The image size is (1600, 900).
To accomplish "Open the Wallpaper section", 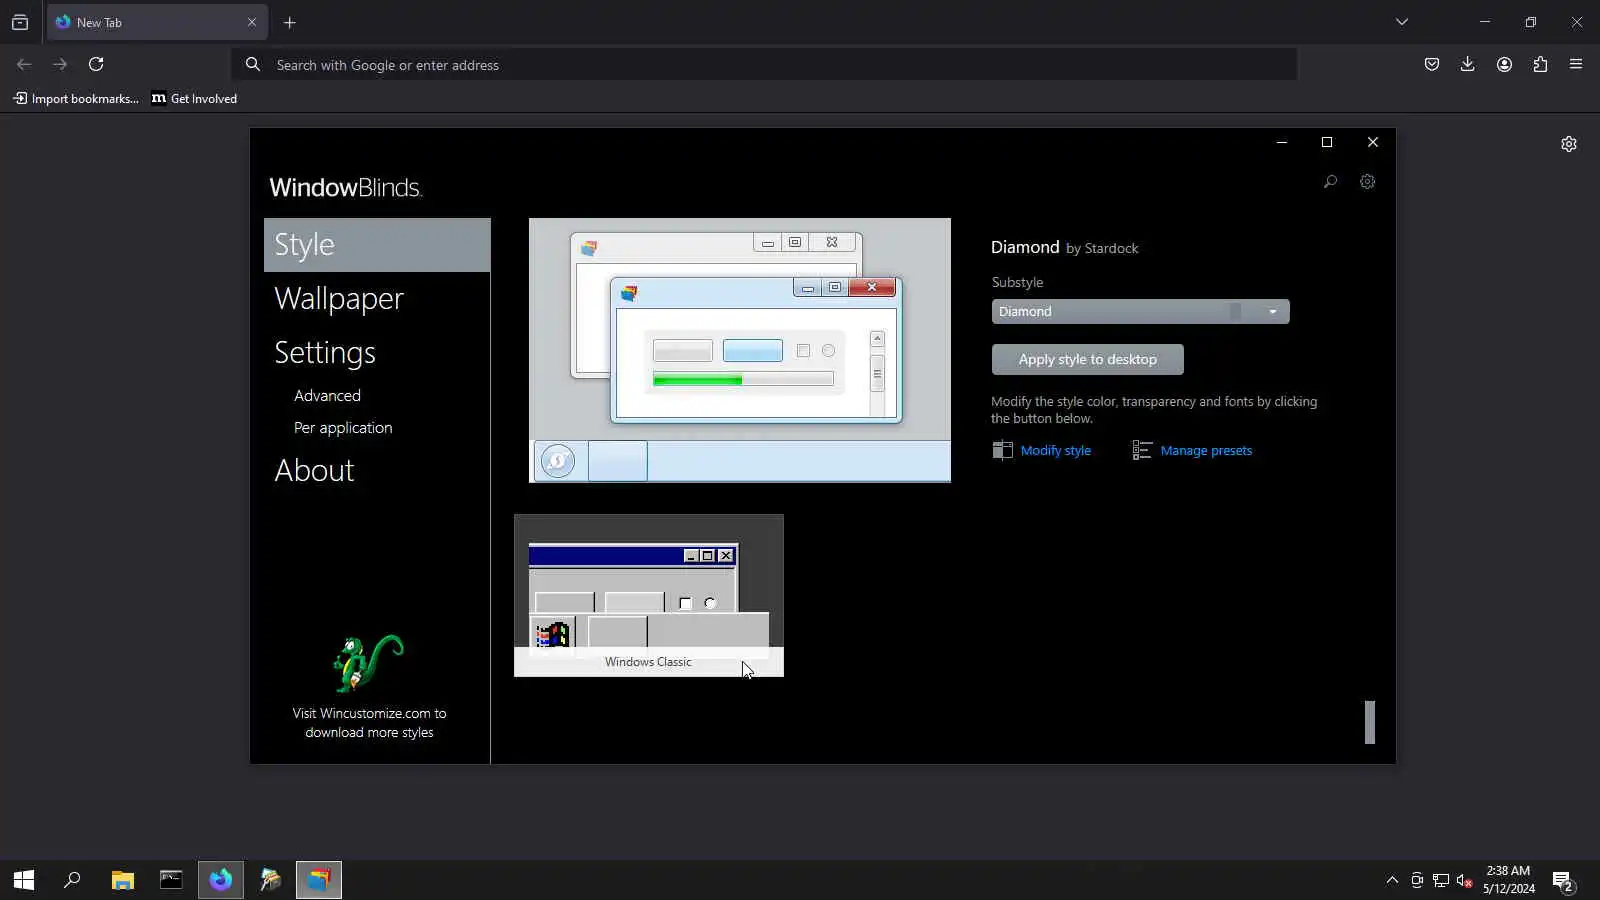I will pos(339,298).
